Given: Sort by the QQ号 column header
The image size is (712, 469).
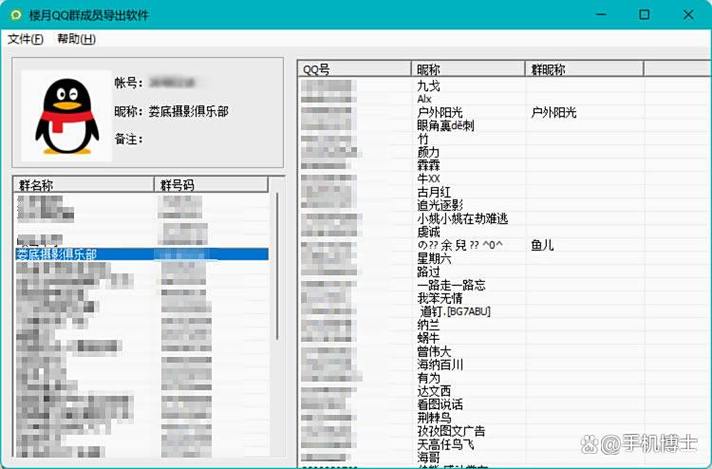Looking at the screenshot, I should (355, 69).
